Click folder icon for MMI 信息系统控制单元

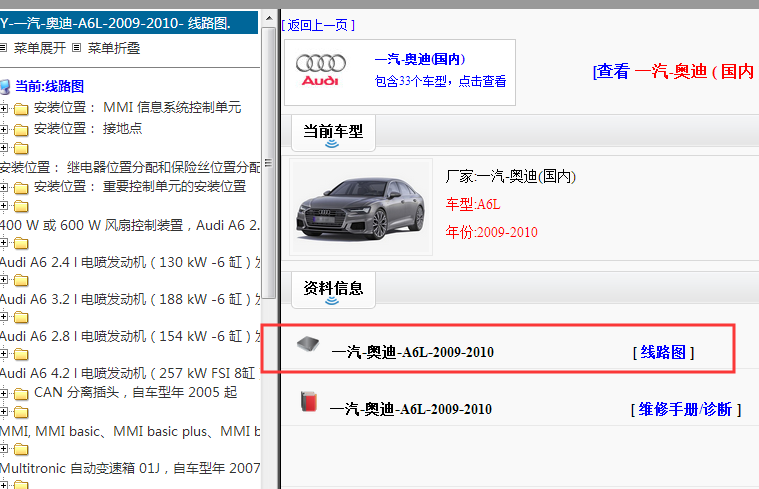(x=21, y=109)
